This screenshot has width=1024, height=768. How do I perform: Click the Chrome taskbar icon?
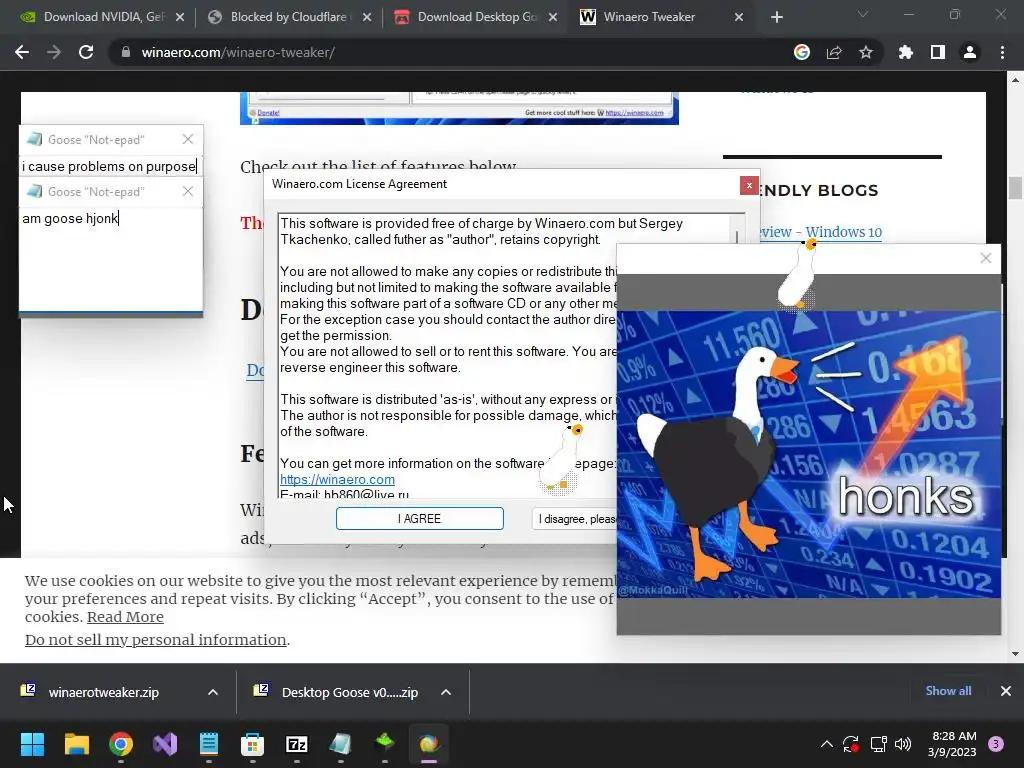point(121,744)
